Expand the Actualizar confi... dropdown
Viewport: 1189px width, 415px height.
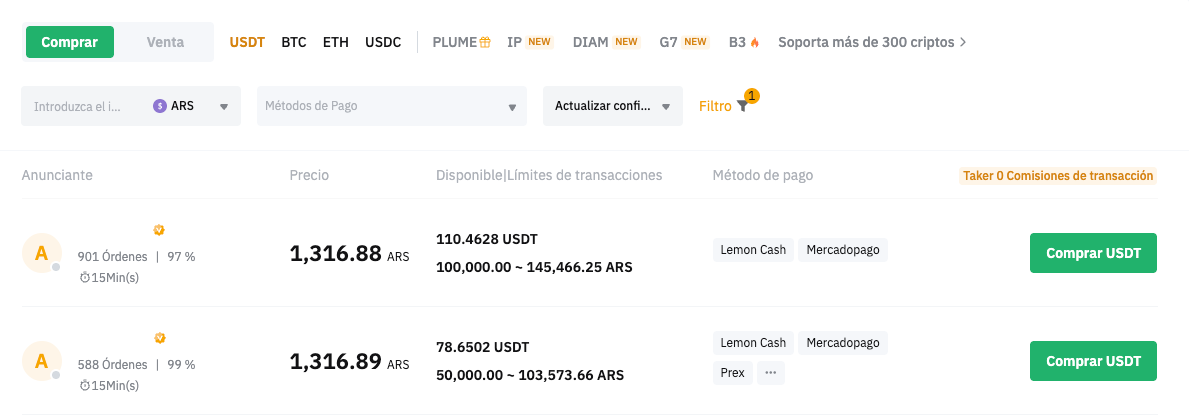click(613, 106)
